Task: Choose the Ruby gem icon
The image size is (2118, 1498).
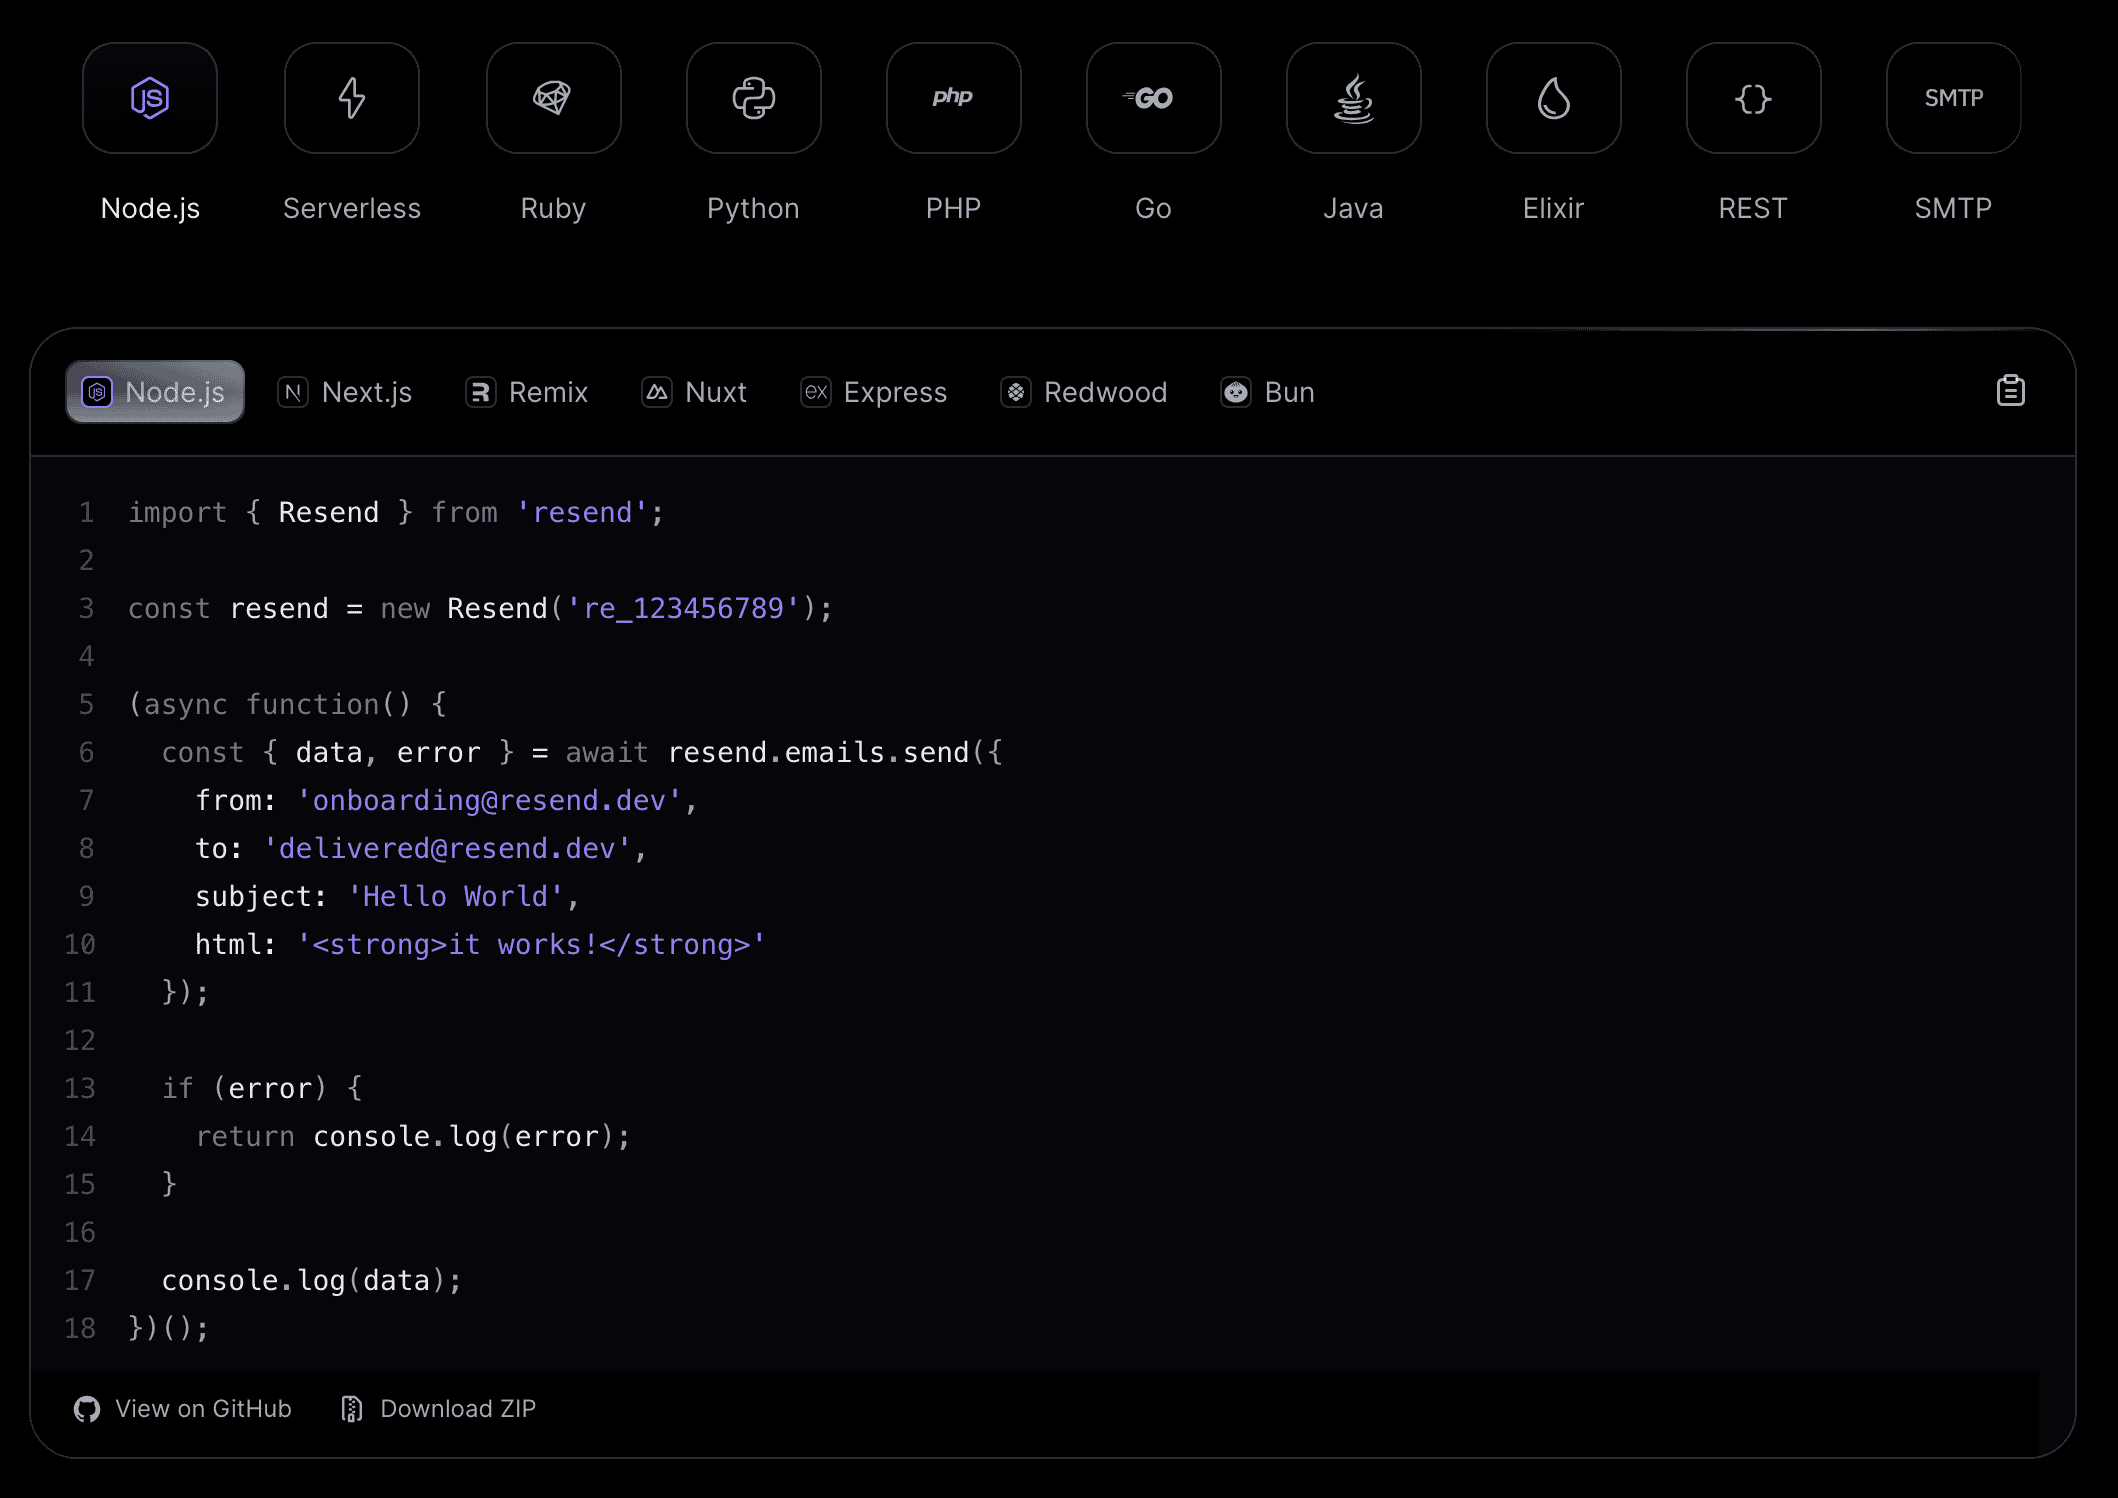Action: click(553, 98)
